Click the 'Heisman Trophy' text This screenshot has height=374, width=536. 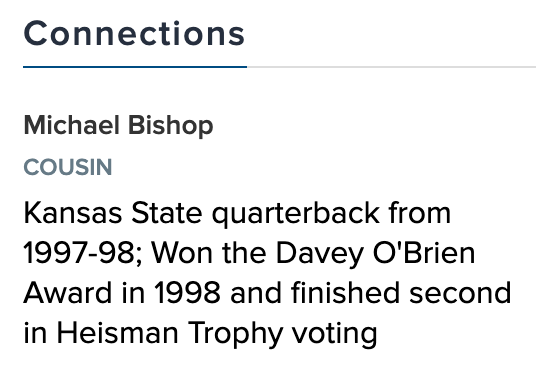tap(170, 334)
